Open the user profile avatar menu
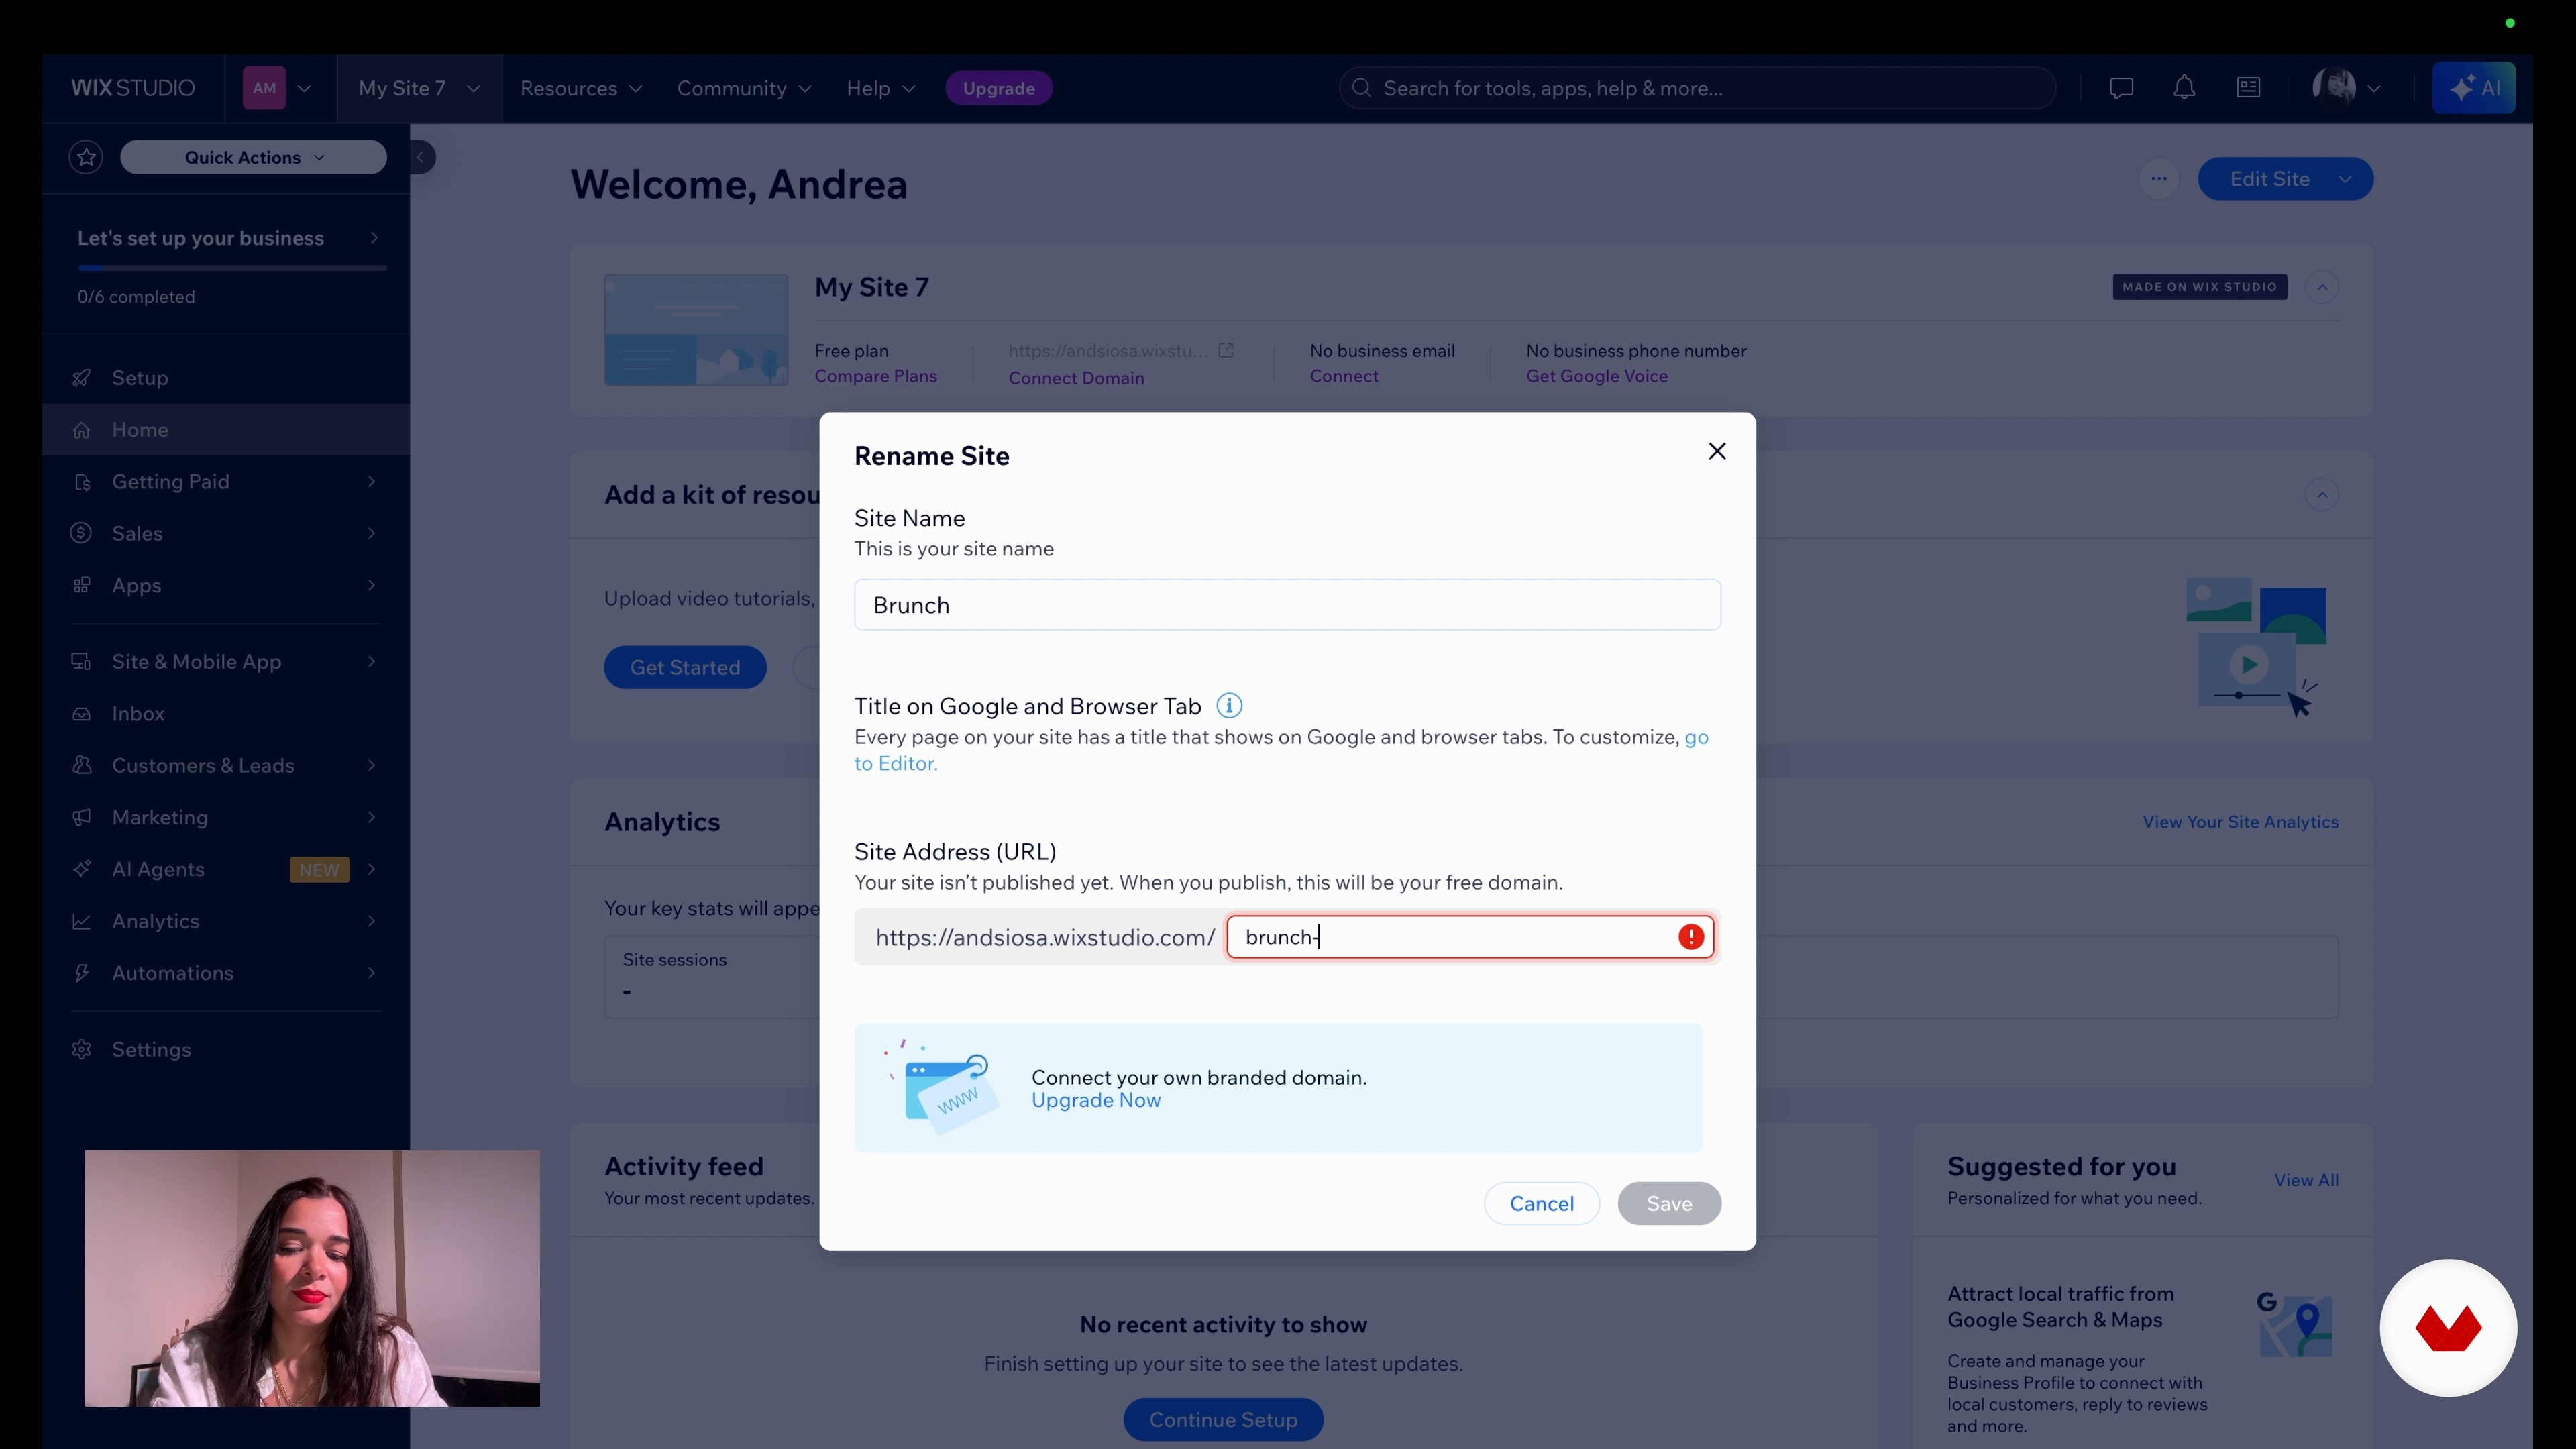Screen dimensions: 2576x1449 click(2346, 88)
